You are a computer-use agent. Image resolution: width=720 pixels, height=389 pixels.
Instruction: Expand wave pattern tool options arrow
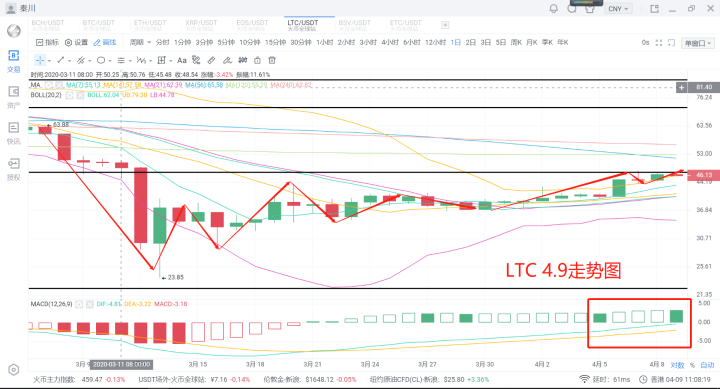[150, 61]
